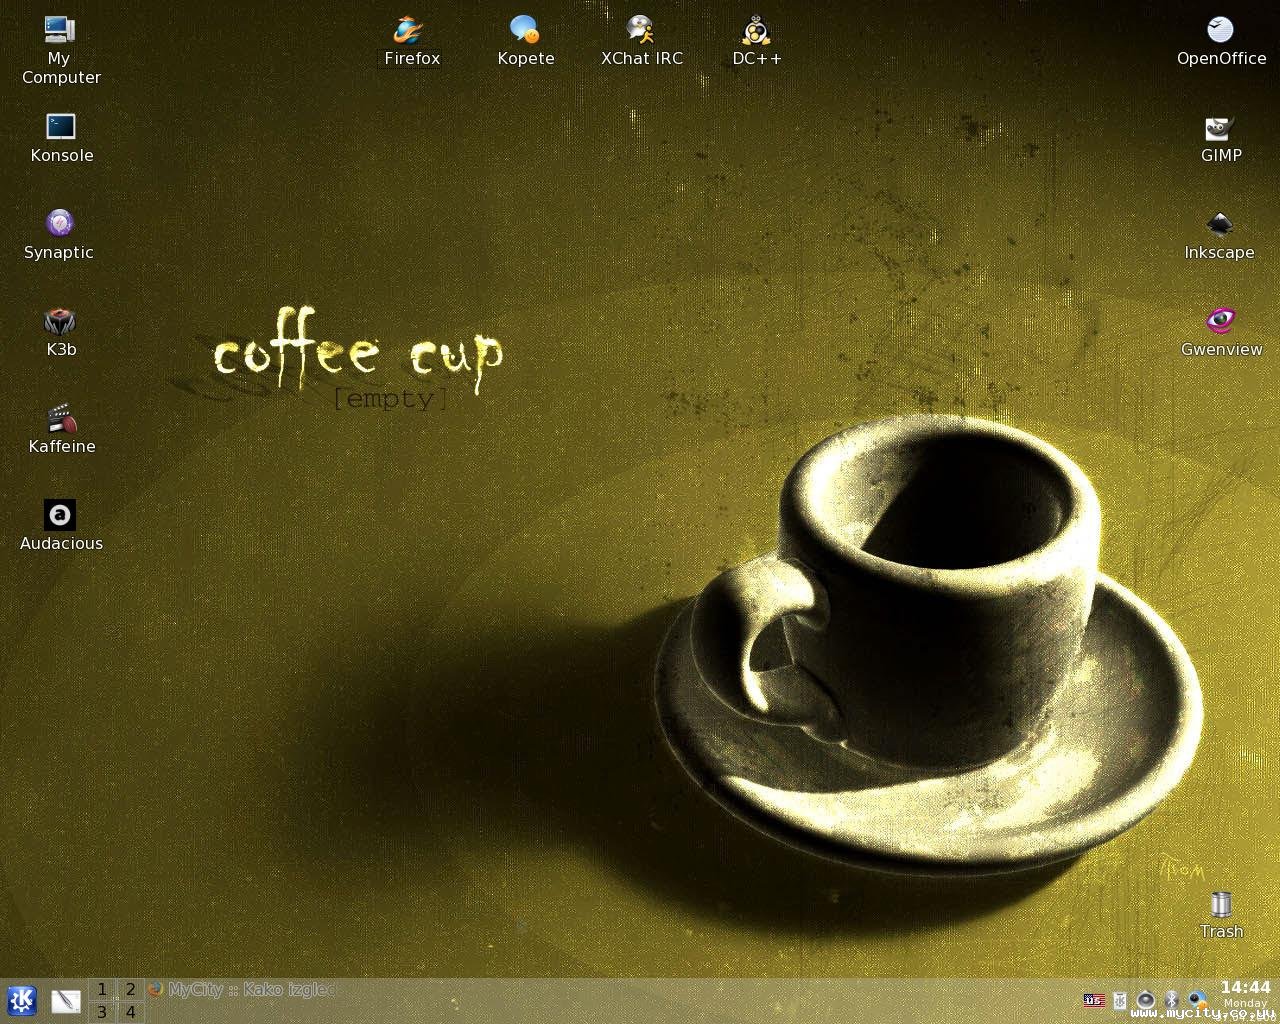The width and height of the screenshot is (1280, 1024).
Task: Open OpenOffice from the desktop
Action: (x=1220, y=32)
